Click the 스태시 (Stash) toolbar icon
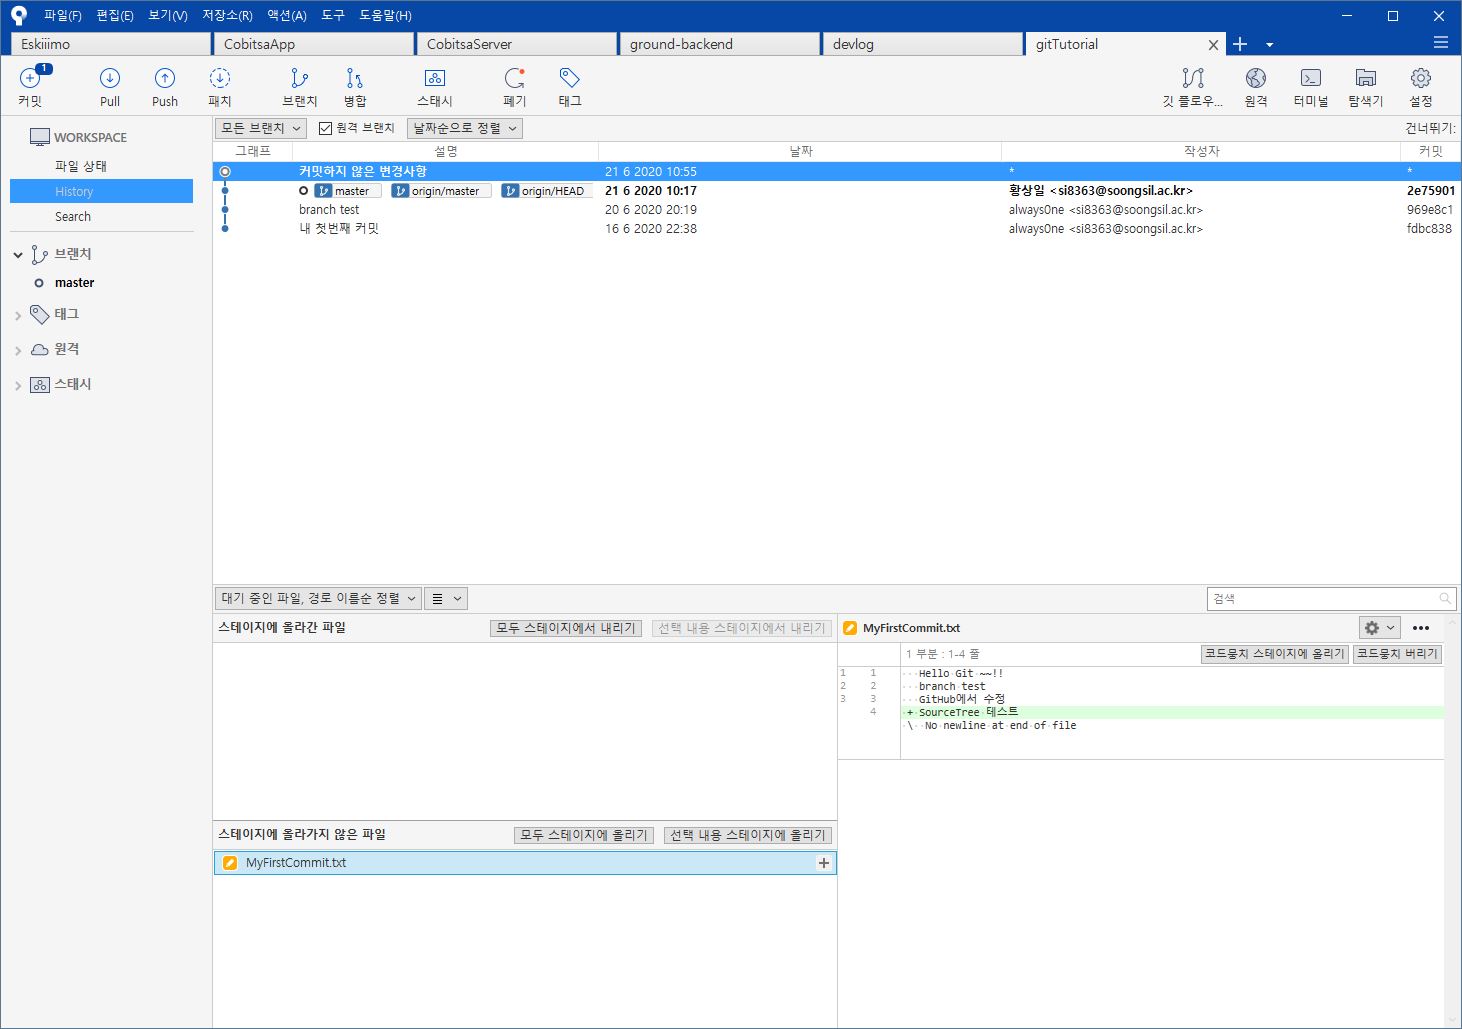This screenshot has height=1029, width=1462. [435, 86]
